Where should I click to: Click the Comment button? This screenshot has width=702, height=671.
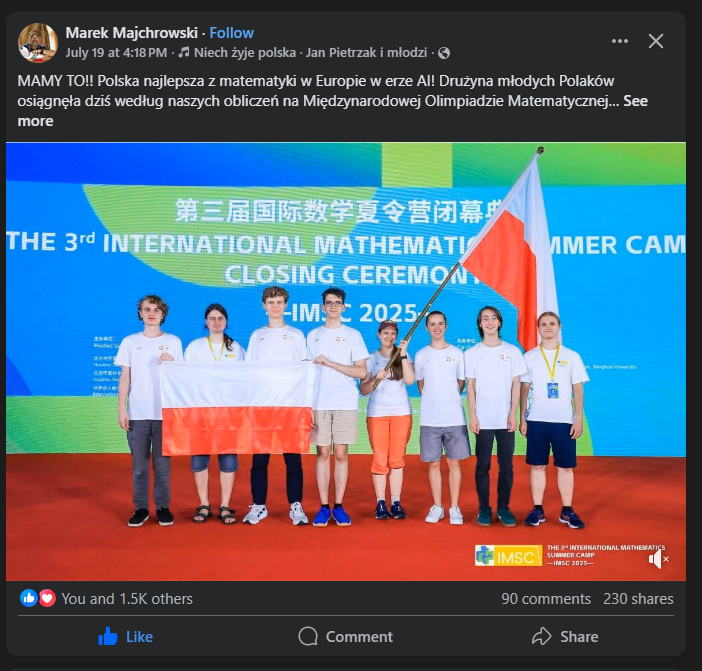[346, 636]
